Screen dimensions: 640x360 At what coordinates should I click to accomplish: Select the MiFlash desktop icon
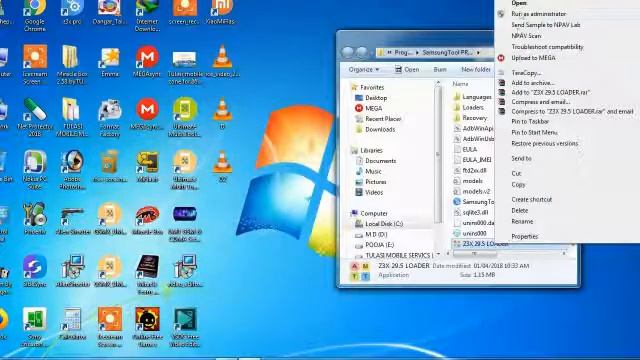point(147,167)
